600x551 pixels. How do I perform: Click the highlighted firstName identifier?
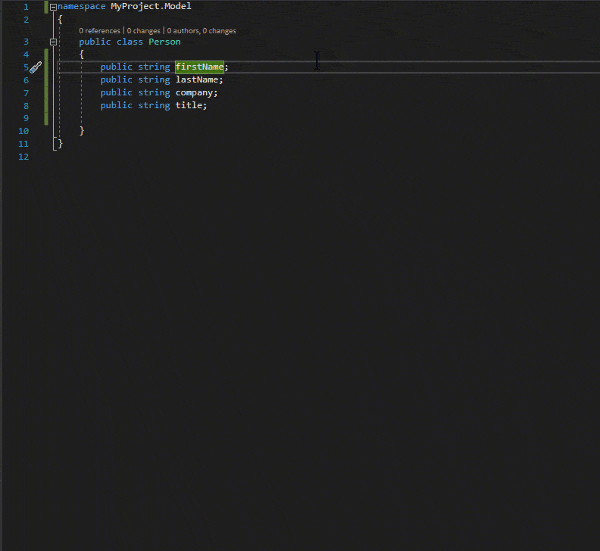(199, 67)
